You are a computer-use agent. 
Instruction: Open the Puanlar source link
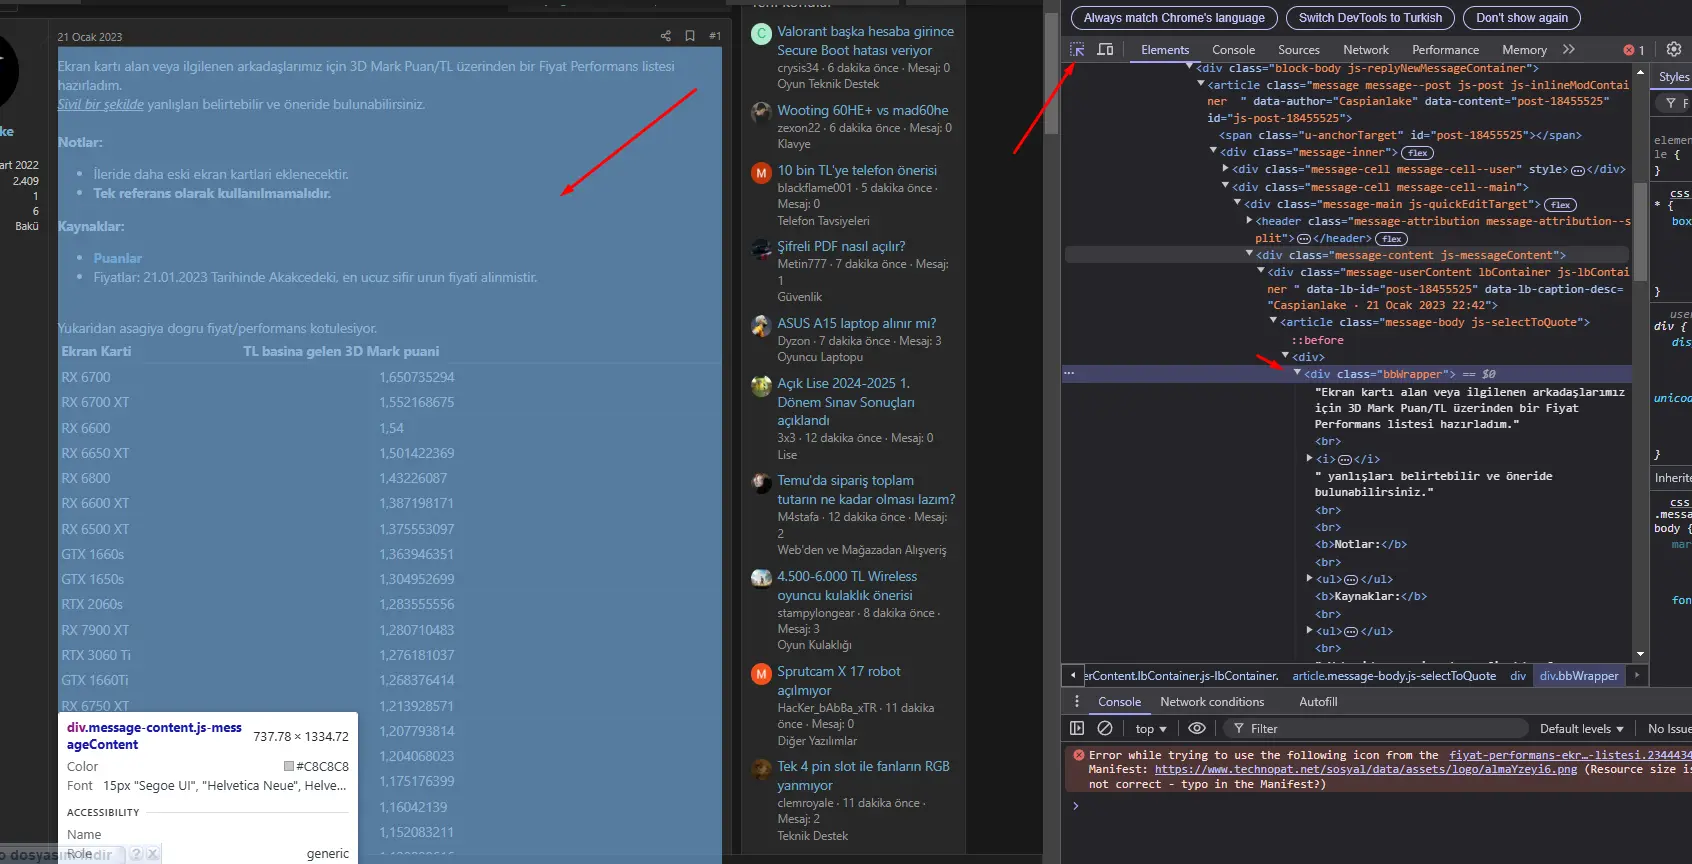click(x=118, y=258)
